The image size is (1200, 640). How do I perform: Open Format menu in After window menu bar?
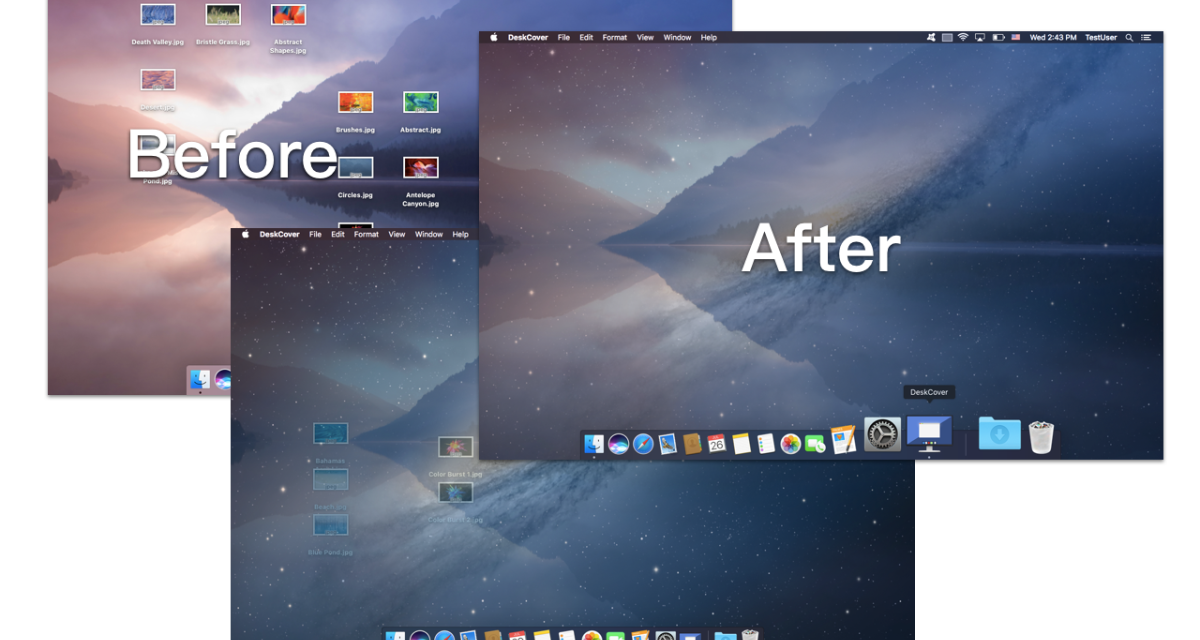point(615,37)
